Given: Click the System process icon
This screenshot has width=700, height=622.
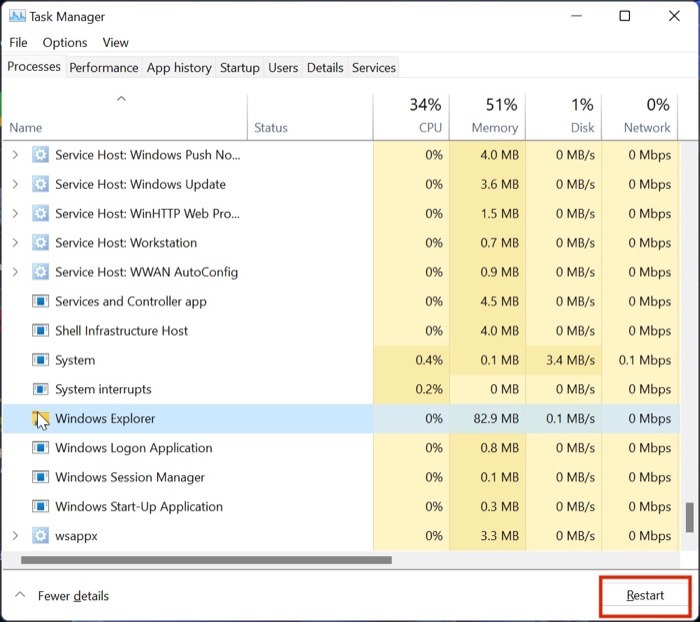Looking at the screenshot, I should click(x=40, y=360).
